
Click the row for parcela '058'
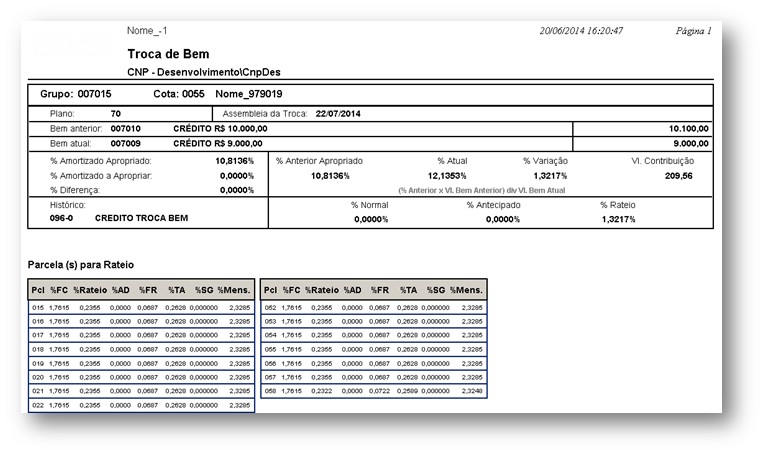pyautogui.click(x=374, y=391)
